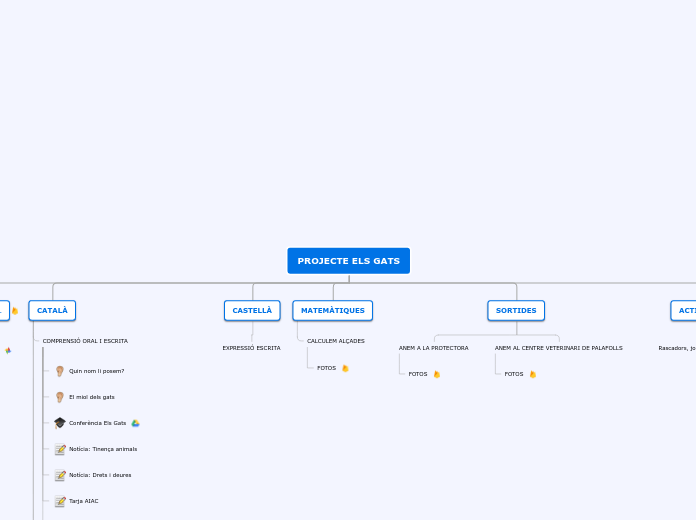Click the note icon beside 'Notícia: Drets i deures'
696x520 pixels.
(x=60, y=475)
